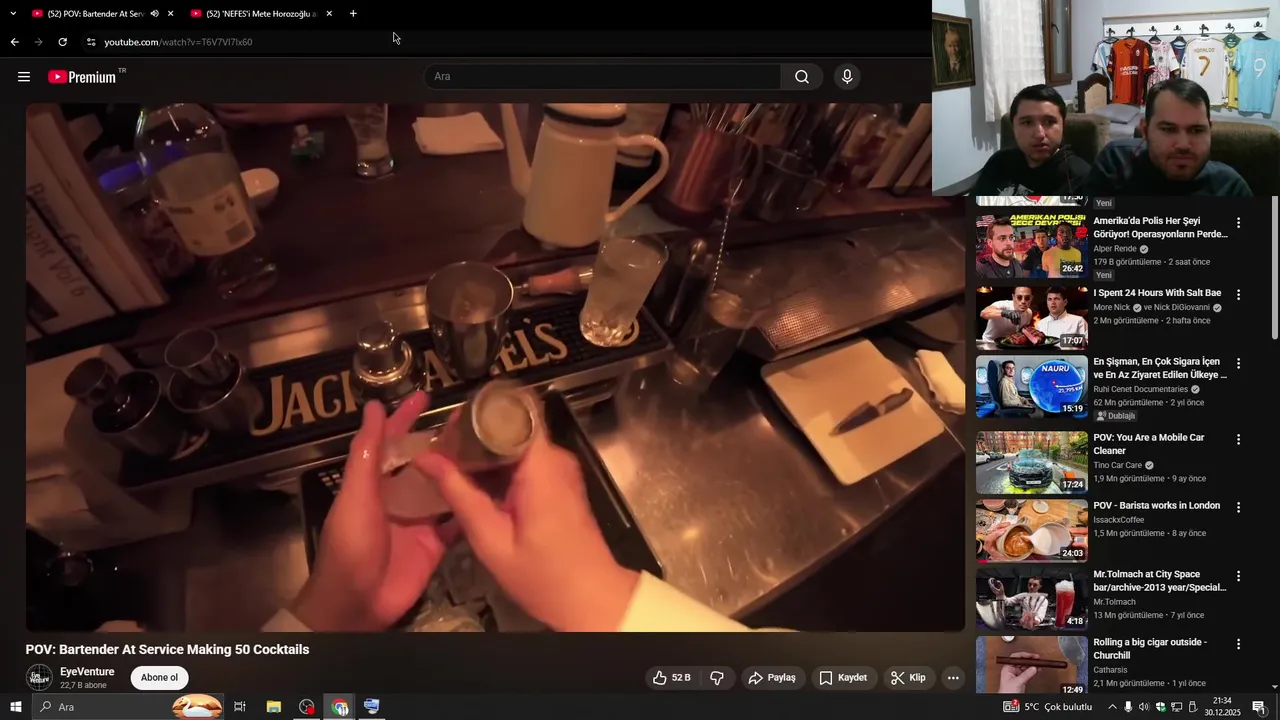The height and width of the screenshot is (720, 1280).
Task: Open File Explorer from the taskbar
Action: pos(273,707)
